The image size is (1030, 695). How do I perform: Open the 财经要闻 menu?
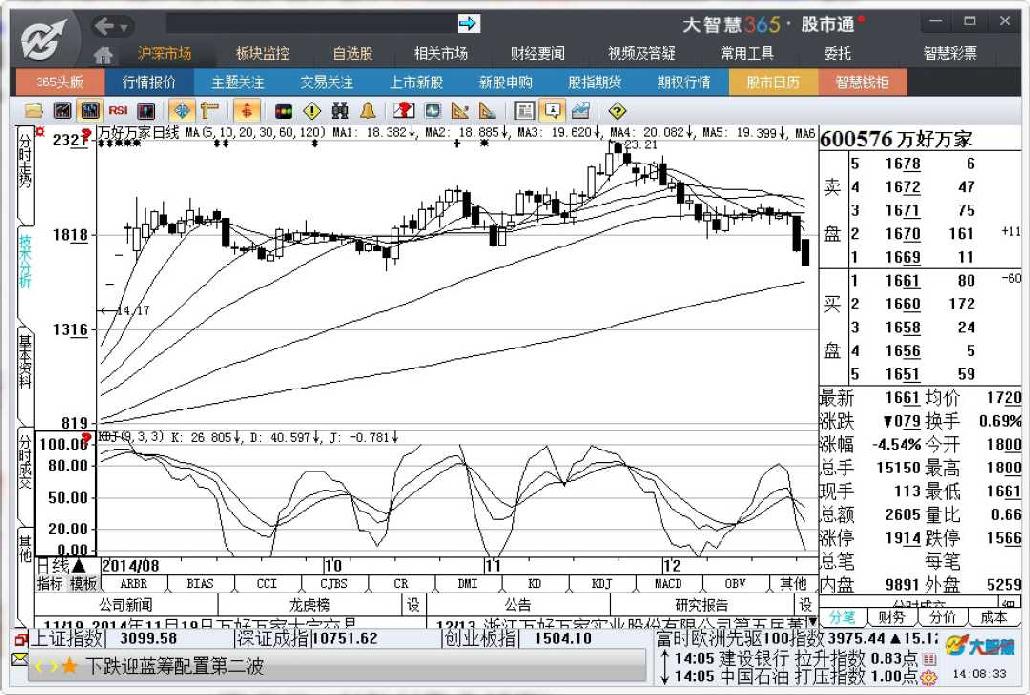(x=537, y=53)
